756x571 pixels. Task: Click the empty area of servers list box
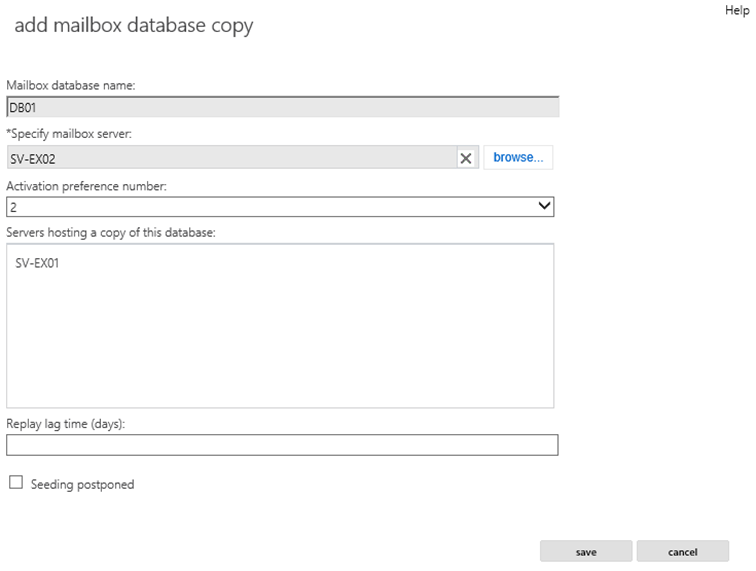tap(280, 338)
